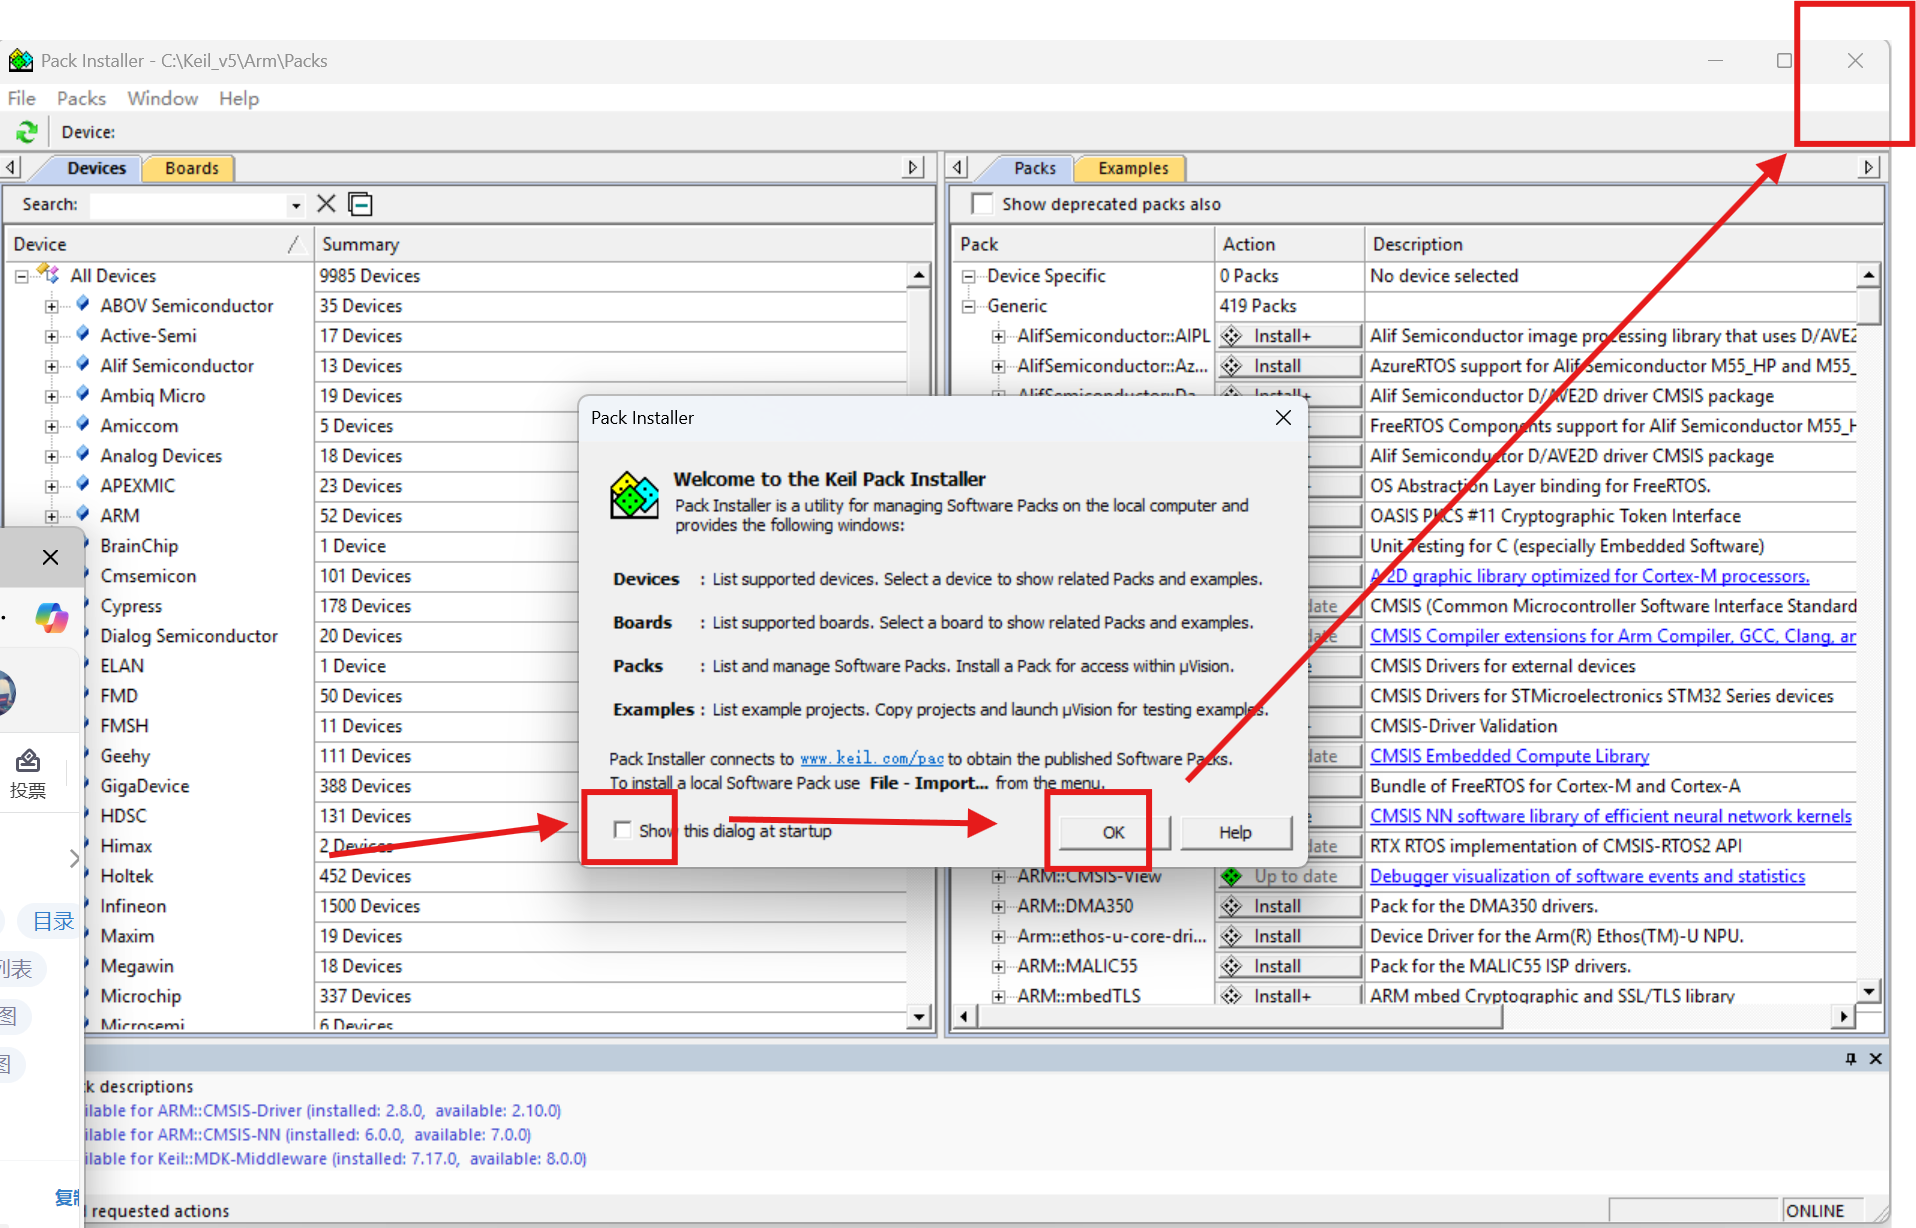Click the left arrow beside Devices tab

tap(11, 167)
